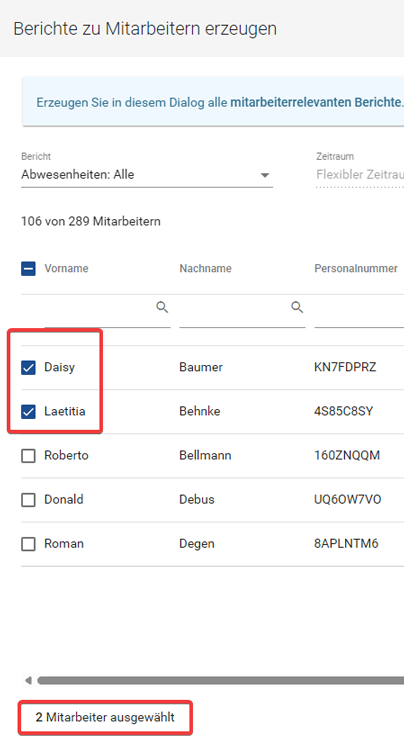Sort by the Personalnummer column header
Viewport: 404px width, 748px height.
[356, 269]
